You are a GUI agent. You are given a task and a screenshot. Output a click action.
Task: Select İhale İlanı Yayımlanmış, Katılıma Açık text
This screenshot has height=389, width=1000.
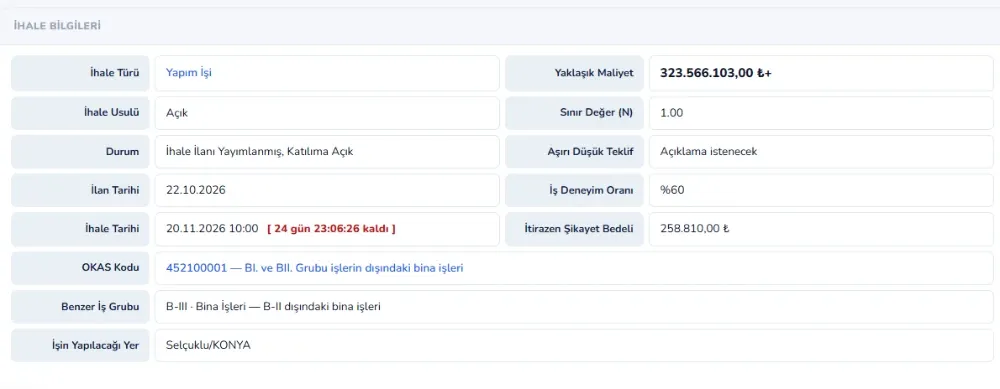pos(260,152)
